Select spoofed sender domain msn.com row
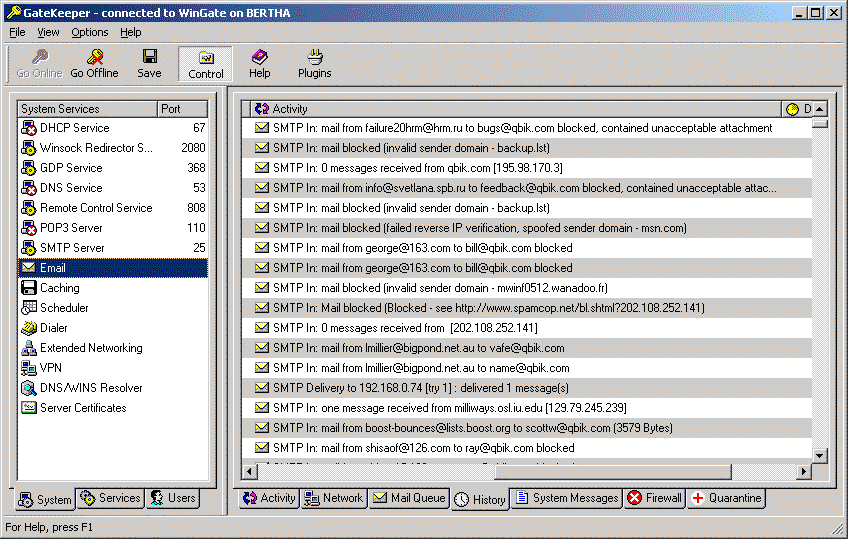The height and width of the screenshot is (539, 848). (527, 228)
